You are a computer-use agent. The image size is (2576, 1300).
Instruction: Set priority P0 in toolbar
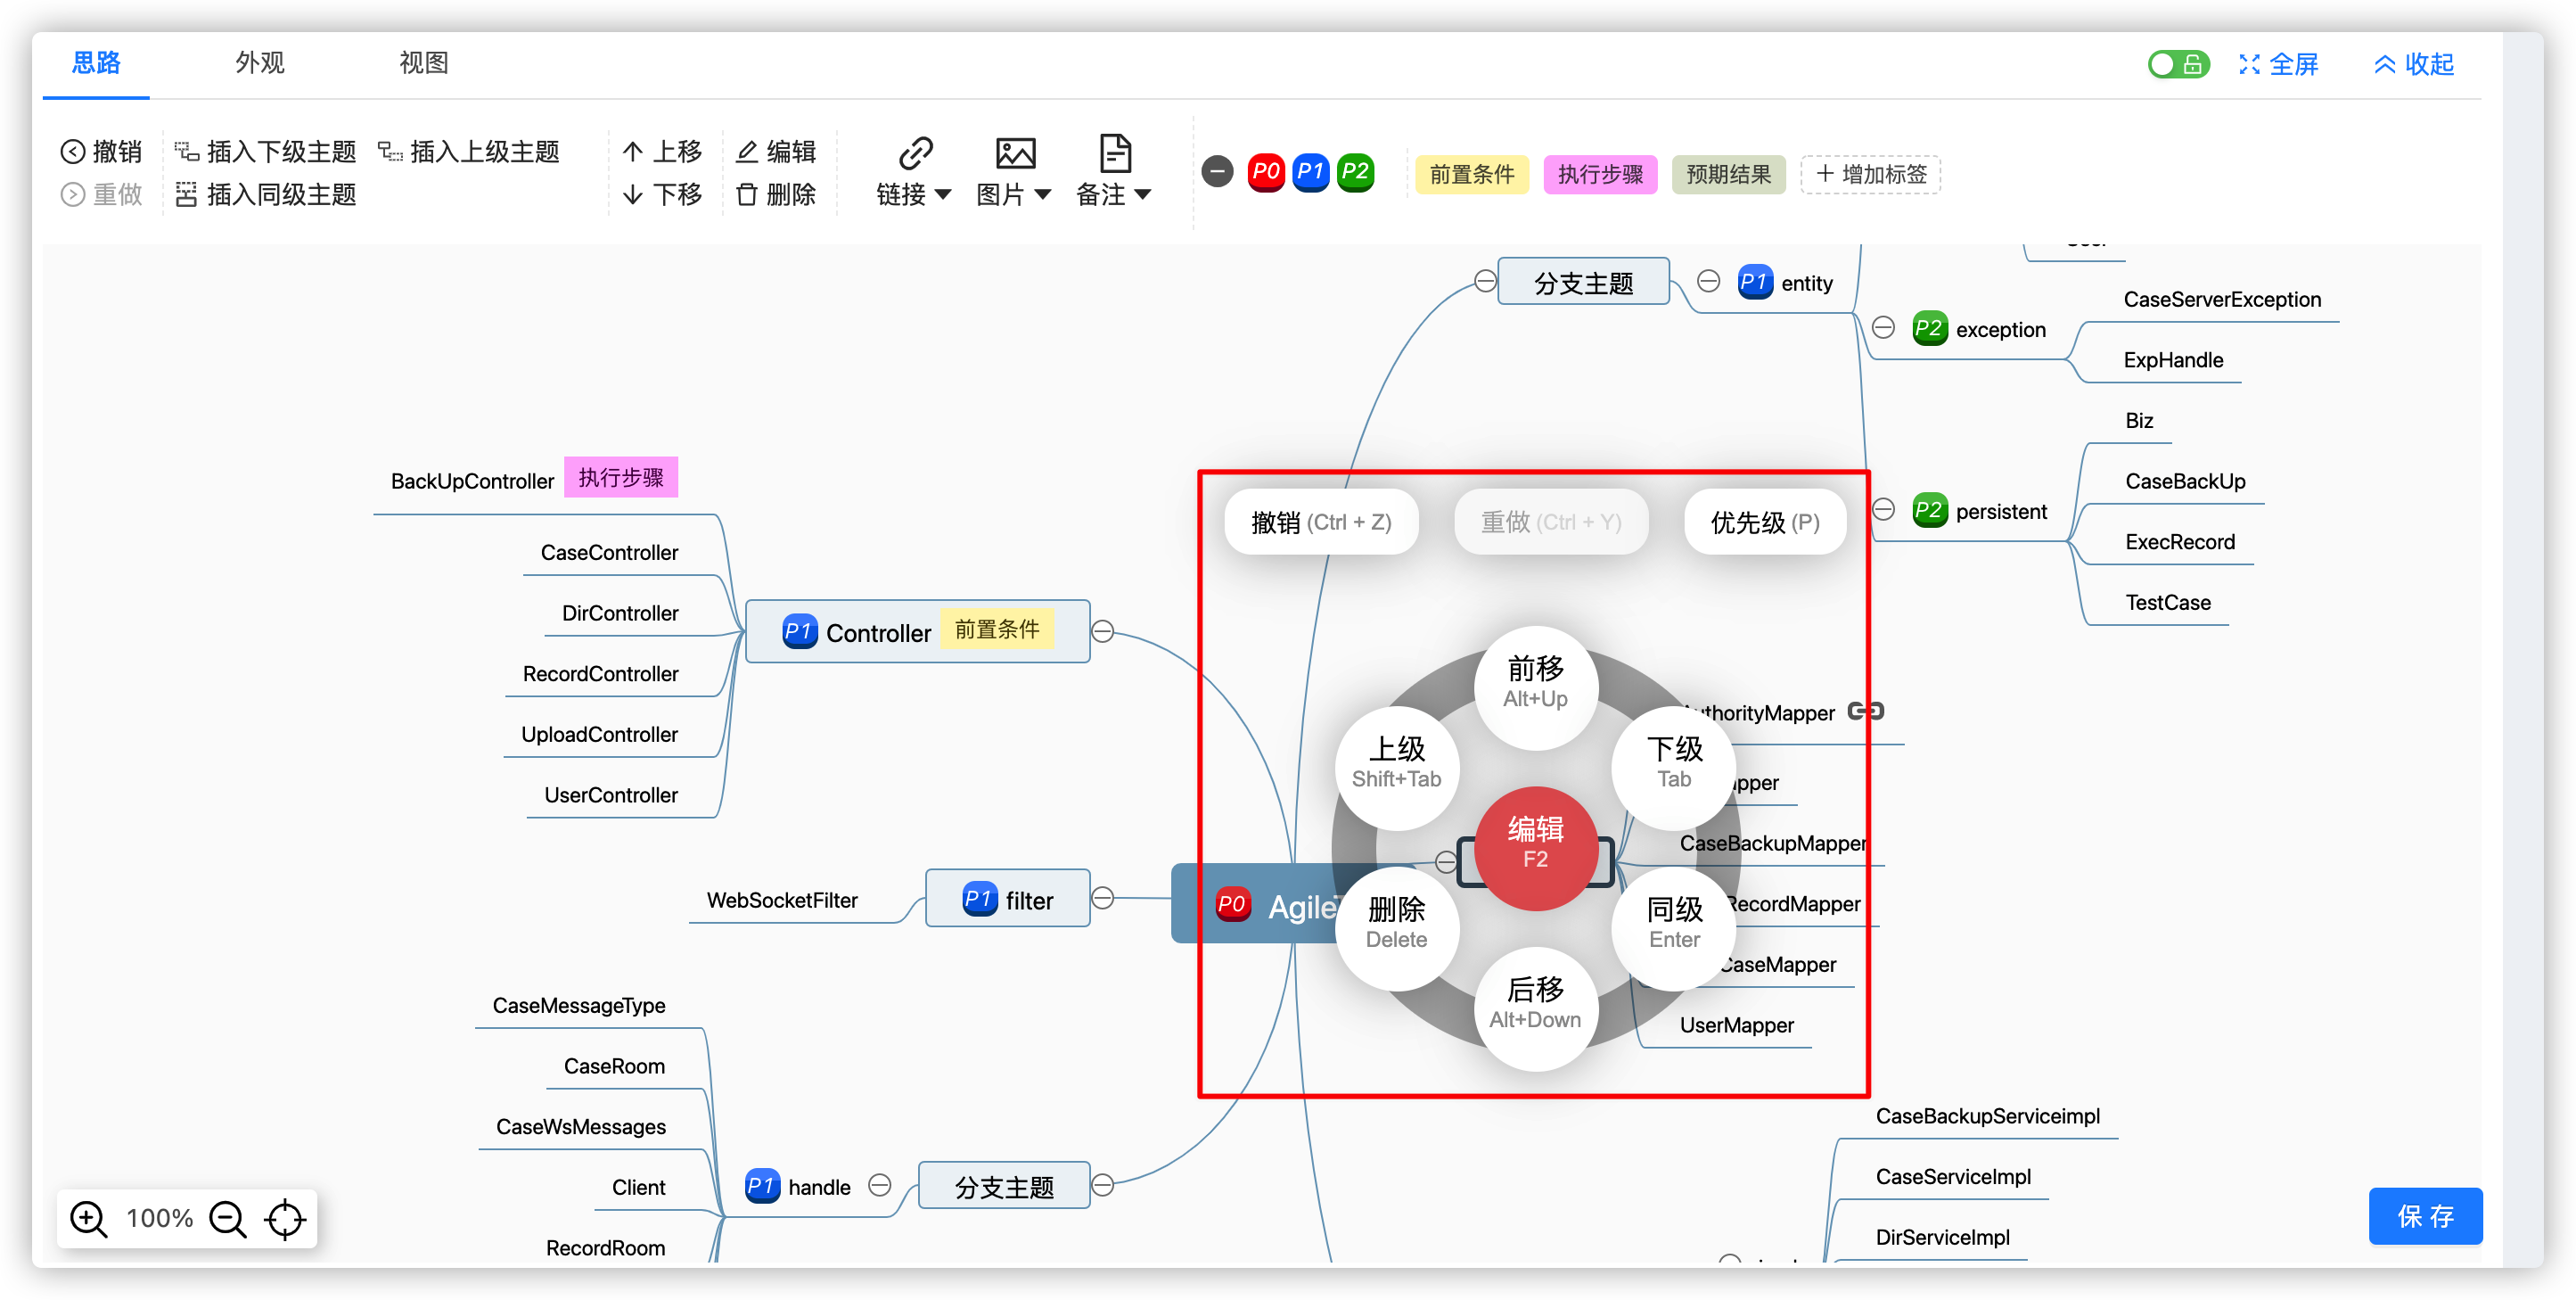[x=1265, y=172]
